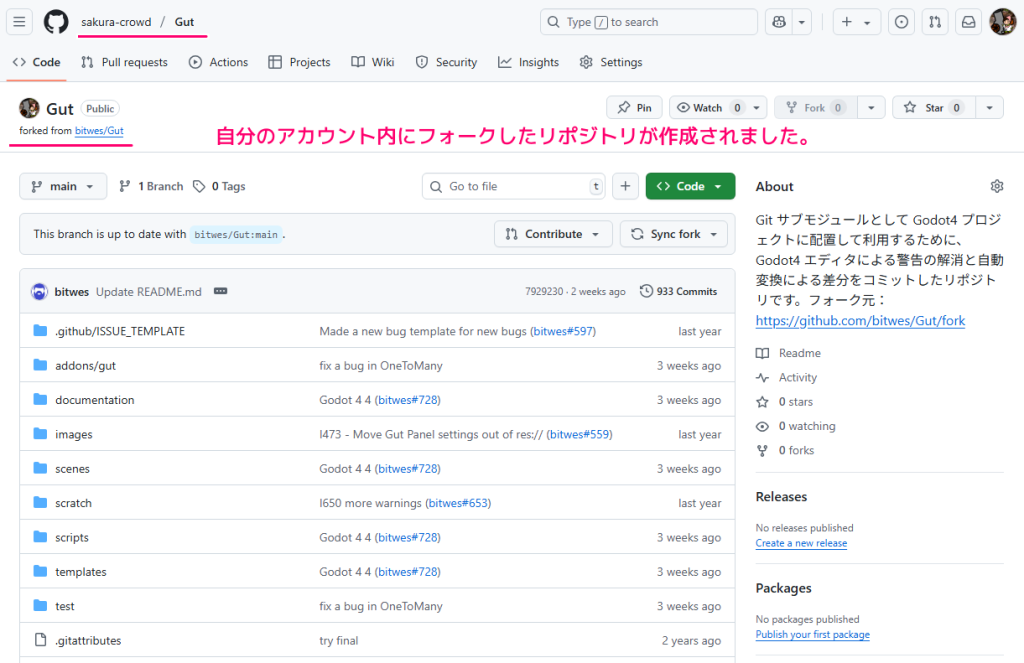Screen dimensions: 1024x663
Task: Jump to Readme from About sidebar
Action: pos(788,353)
